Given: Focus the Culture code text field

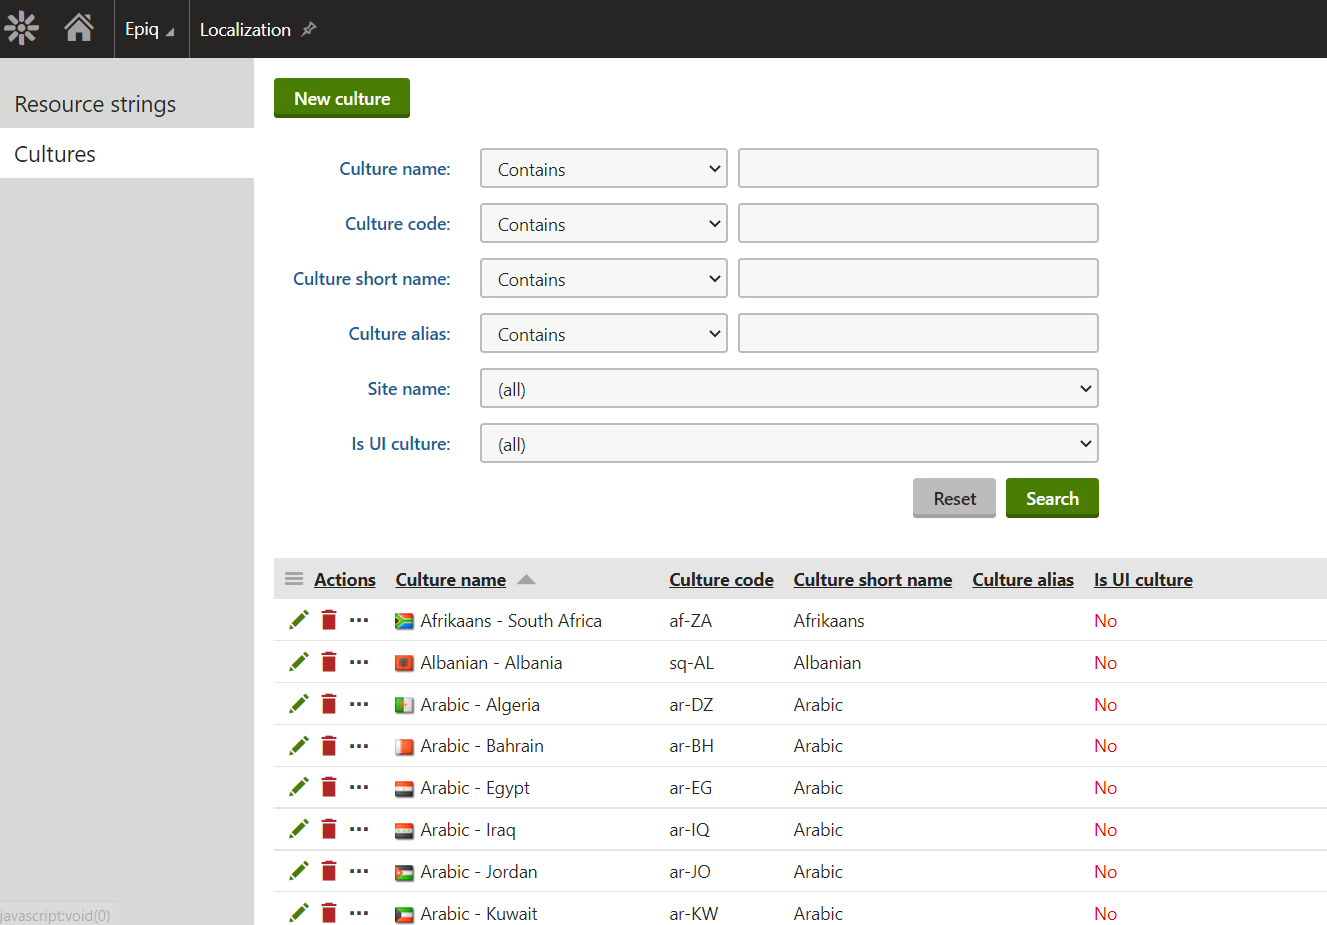Looking at the screenshot, I should click(x=917, y=223).
